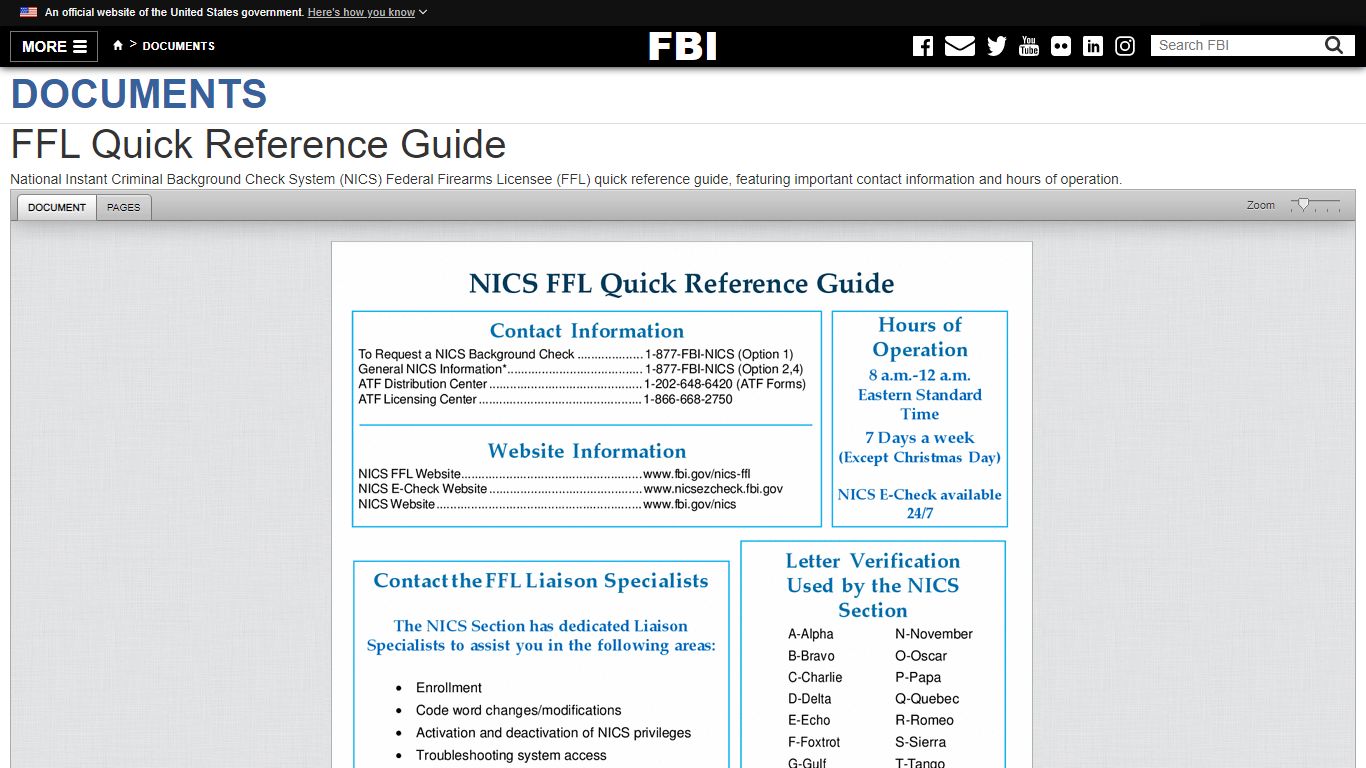This screenshot has height=768, width=1366.
Task: Click 'F-Foxtrot' in letter list
Action: pyautogui.click(x=814, y=742)
